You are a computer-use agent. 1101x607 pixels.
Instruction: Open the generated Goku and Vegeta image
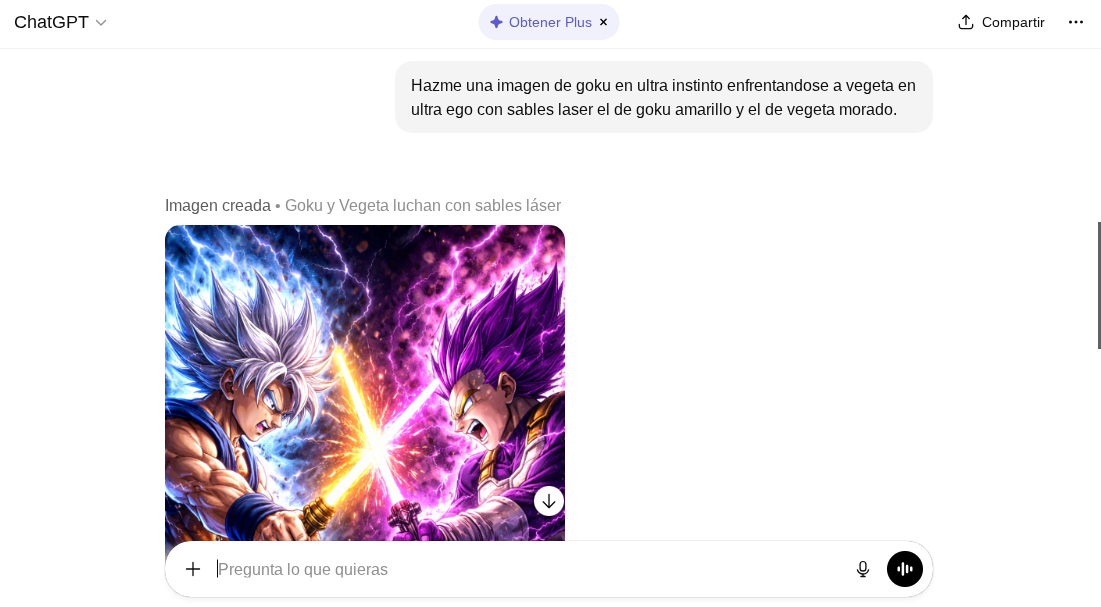(x=364, y=383)
